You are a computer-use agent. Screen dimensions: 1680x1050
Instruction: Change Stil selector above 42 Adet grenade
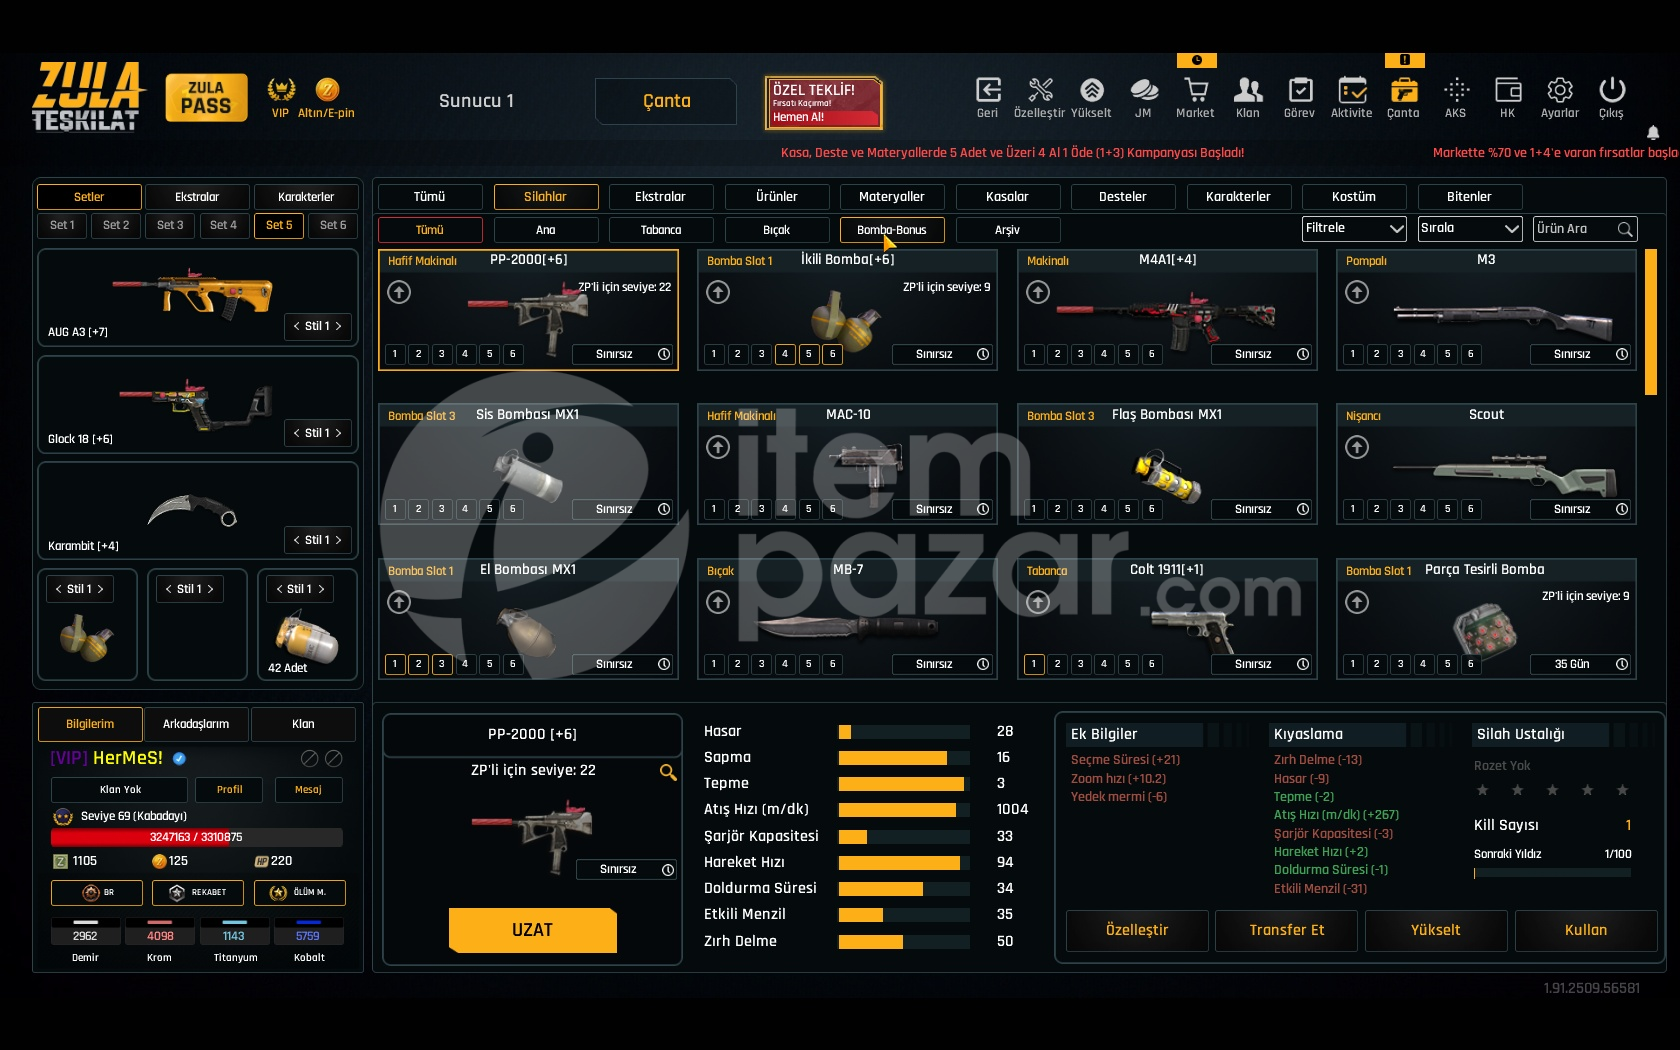click(x=300, y=589)
